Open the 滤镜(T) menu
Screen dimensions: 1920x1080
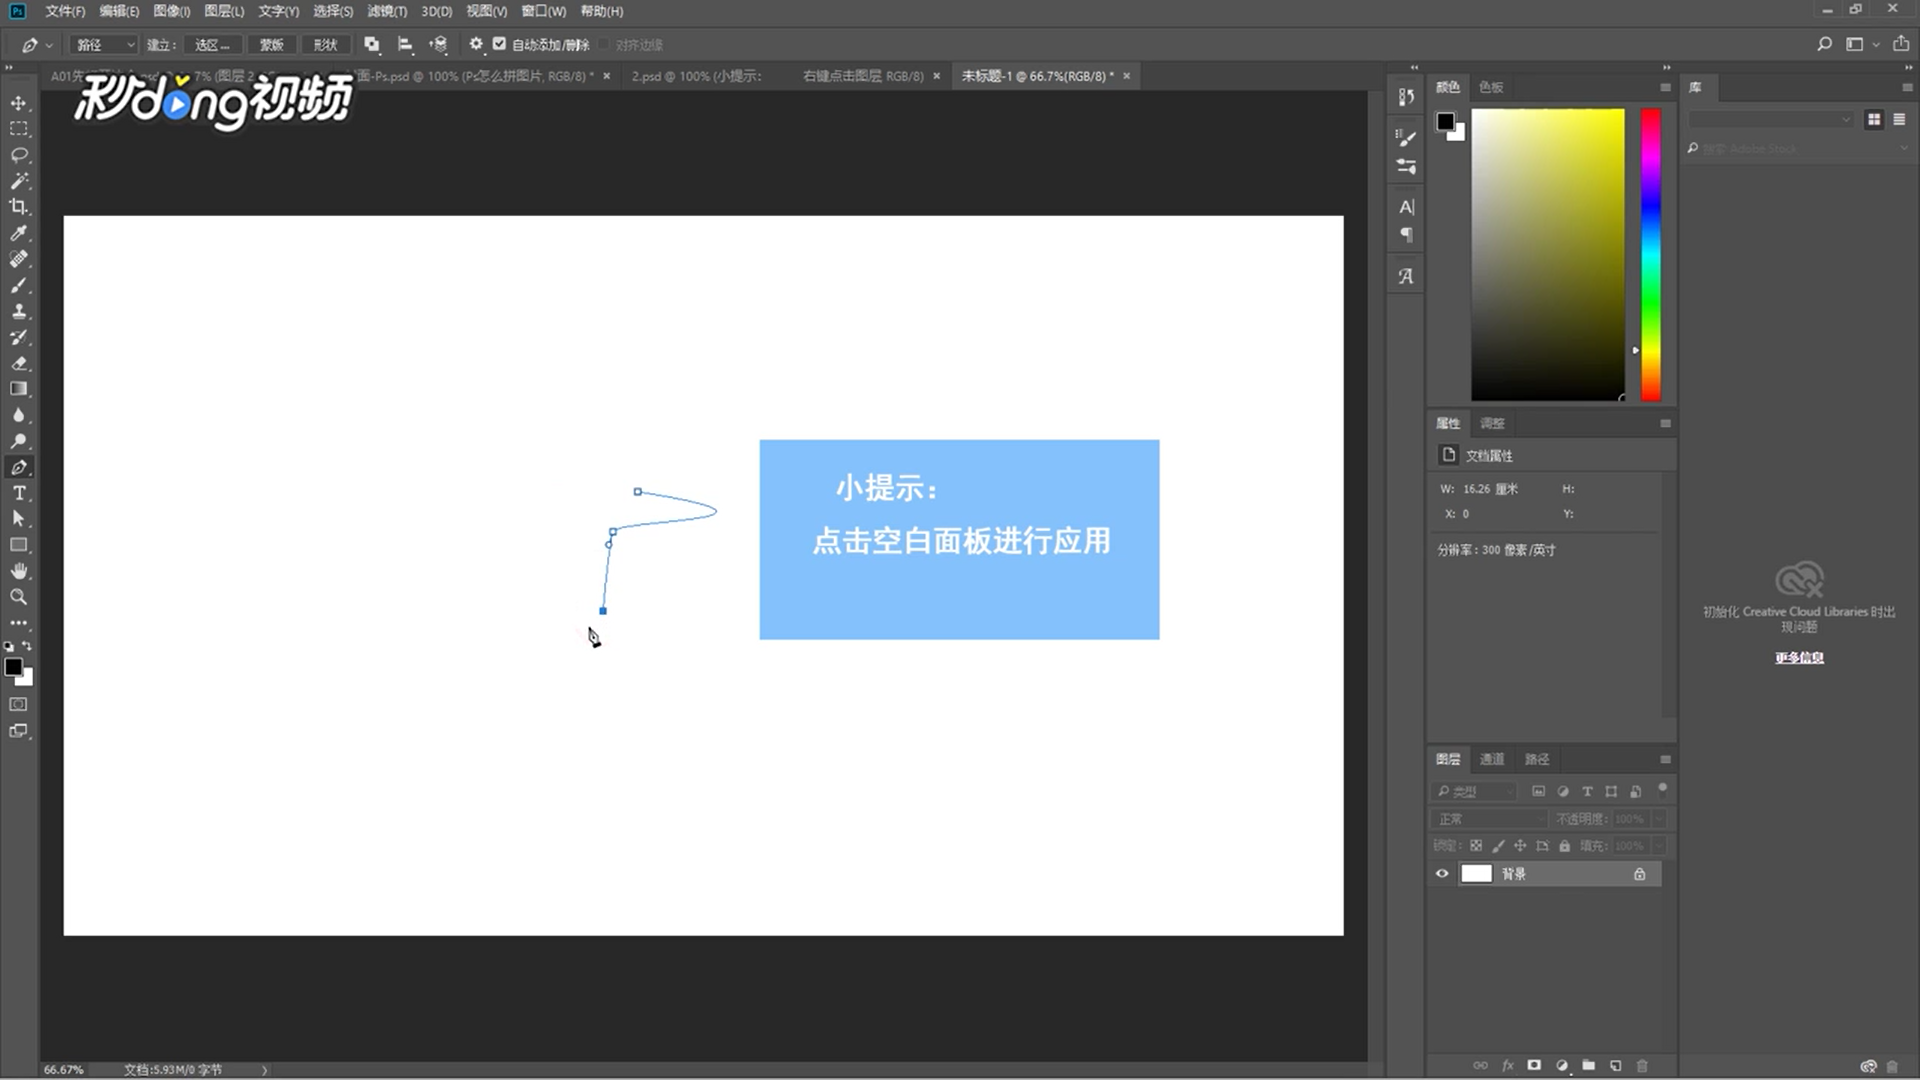(386, 11)
